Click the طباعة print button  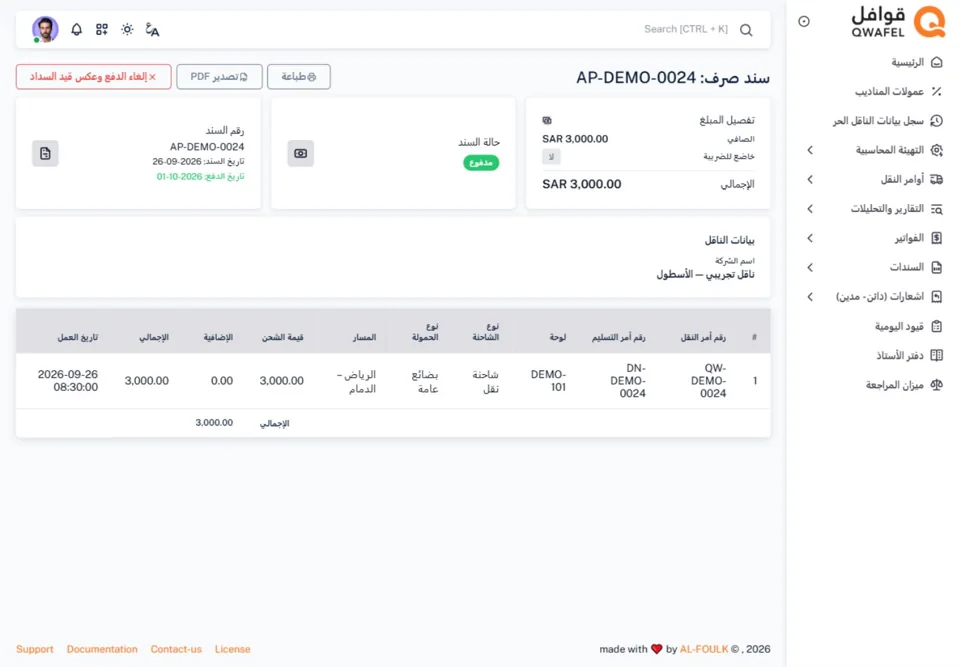pos(299,77)
